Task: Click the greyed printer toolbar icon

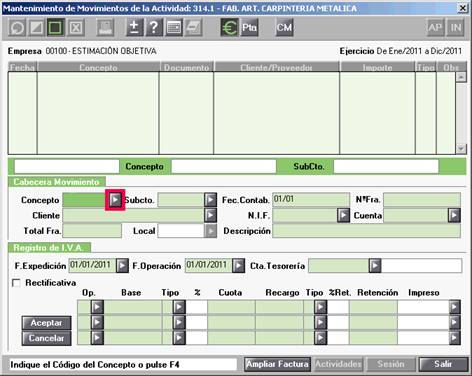Action: pyautogui.click(x=105, y=27)
